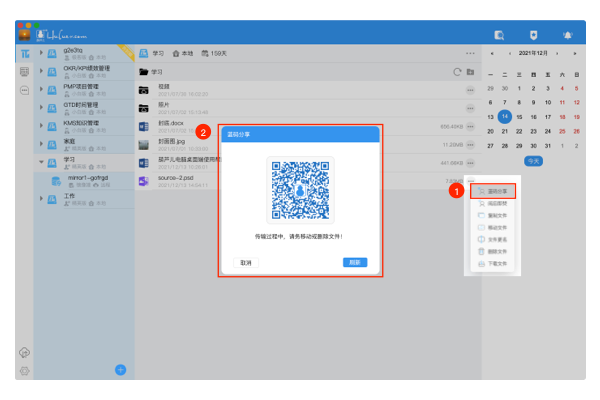The height and width of the screenshot is (400, 600).
Task: Open more options for the 照片 folder row
Action: click(x=470, y=108)
